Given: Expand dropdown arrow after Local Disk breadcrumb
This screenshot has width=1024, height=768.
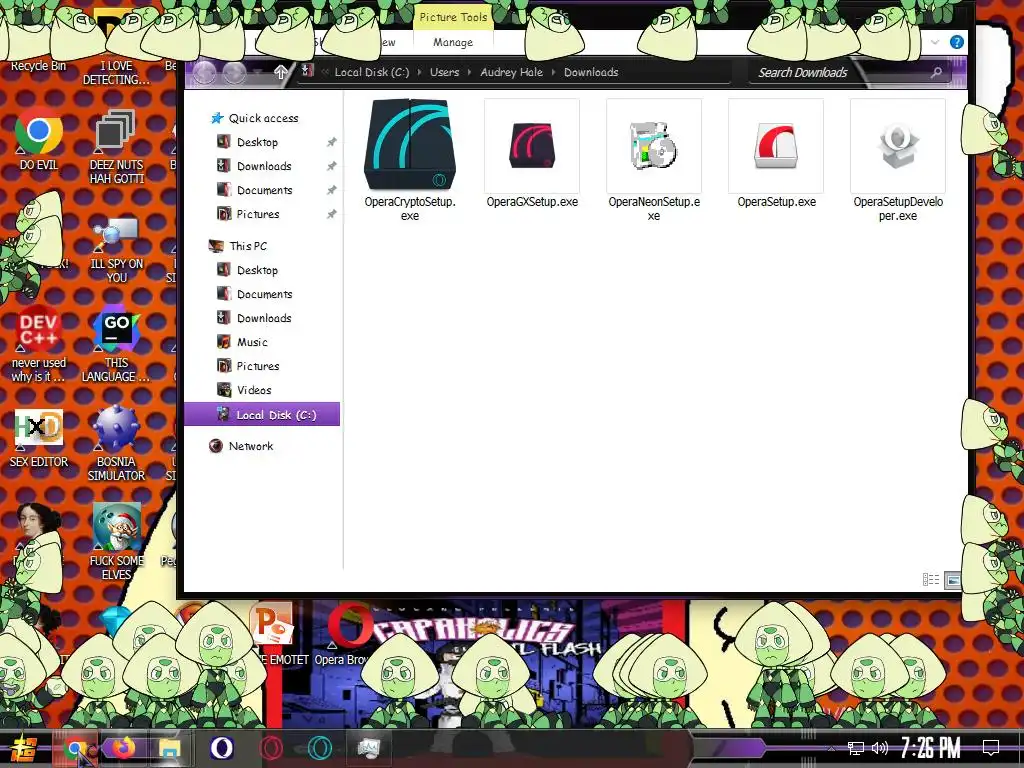Looking at the screenshot, I should (x=419, y=72).
